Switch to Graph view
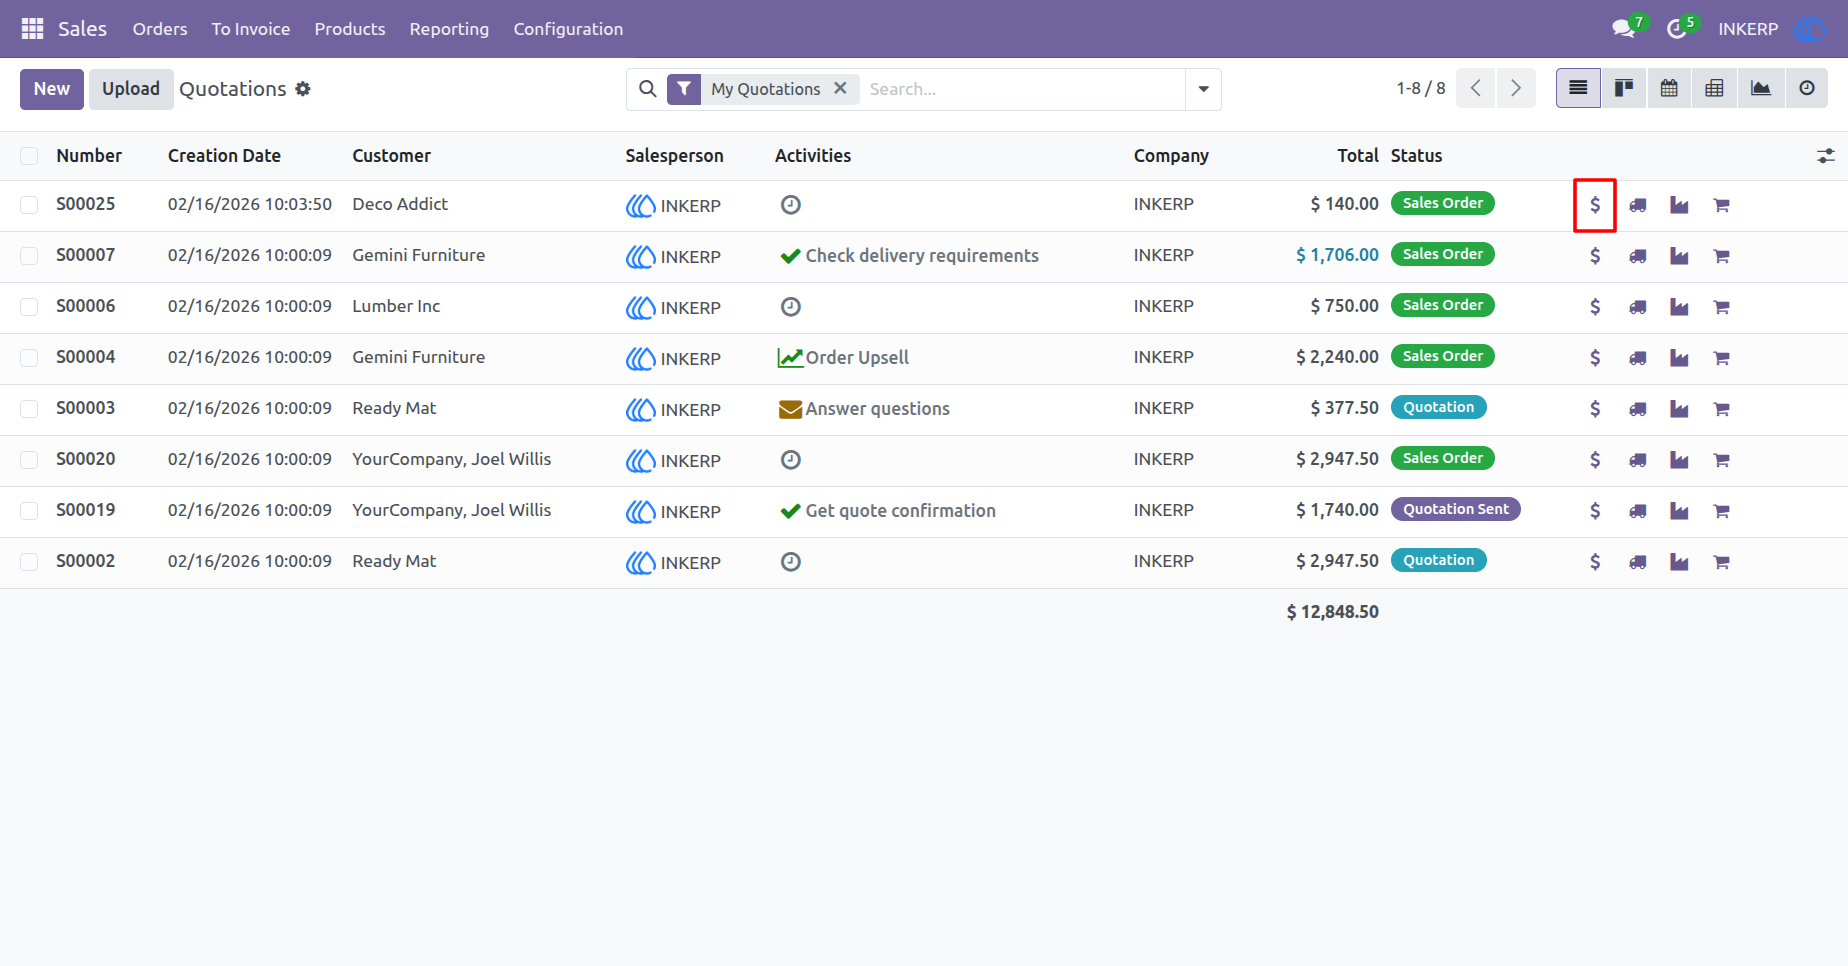The image size is (1848, 966). [x=1761, y=89]
